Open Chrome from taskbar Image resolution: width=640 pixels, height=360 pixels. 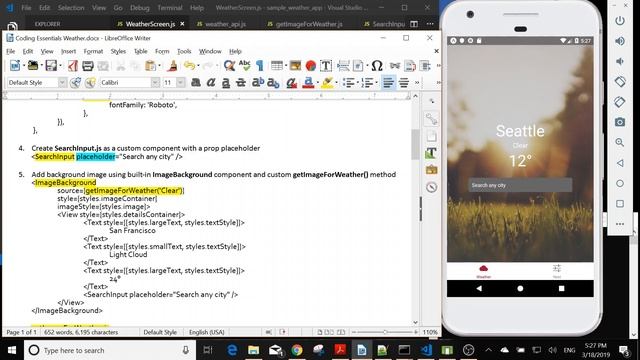click(x=297, y=350)
